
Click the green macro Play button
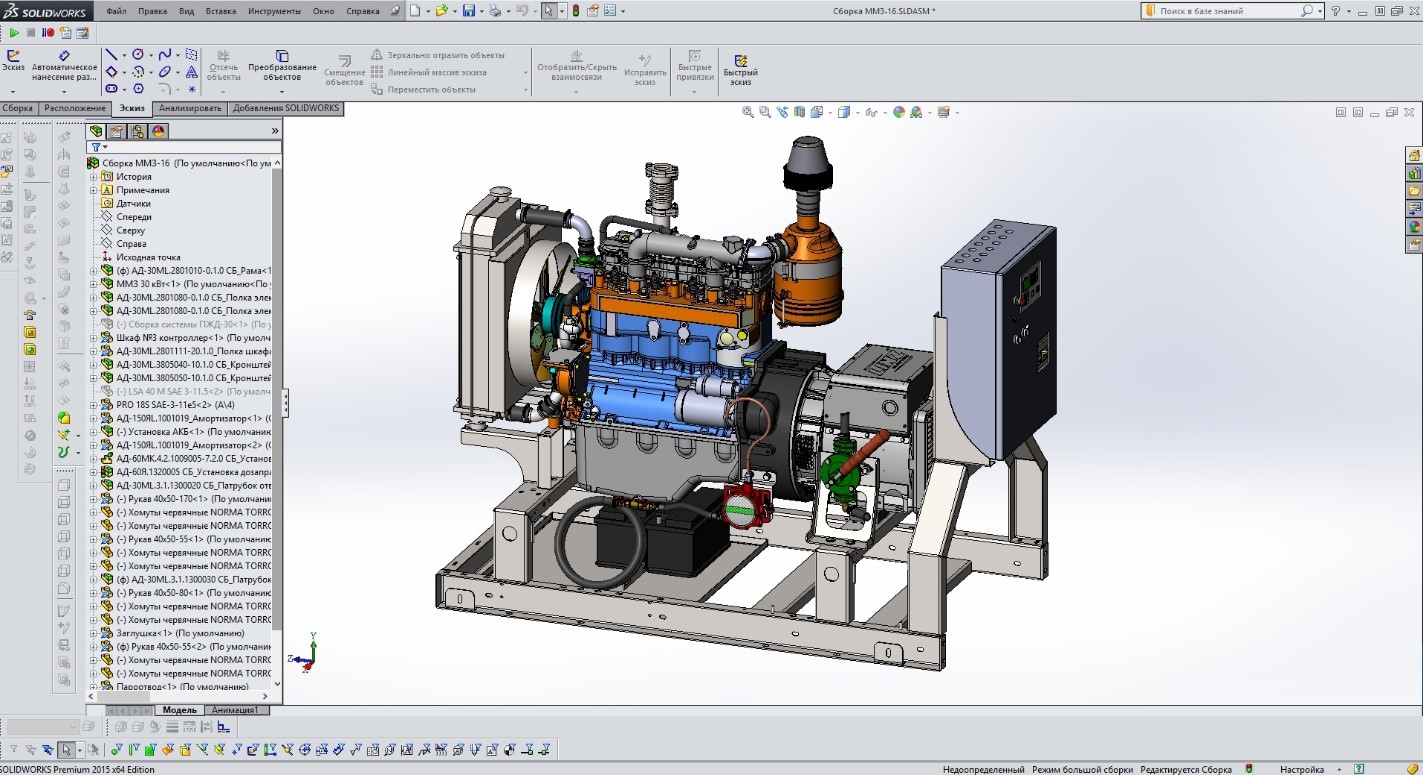14,32
